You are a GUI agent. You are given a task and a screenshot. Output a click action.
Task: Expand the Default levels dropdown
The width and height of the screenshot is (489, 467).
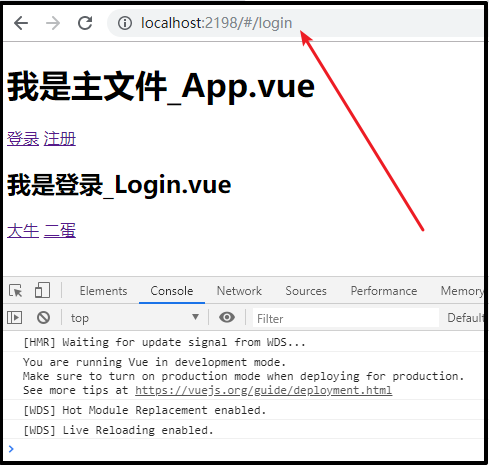pos(465,318)
